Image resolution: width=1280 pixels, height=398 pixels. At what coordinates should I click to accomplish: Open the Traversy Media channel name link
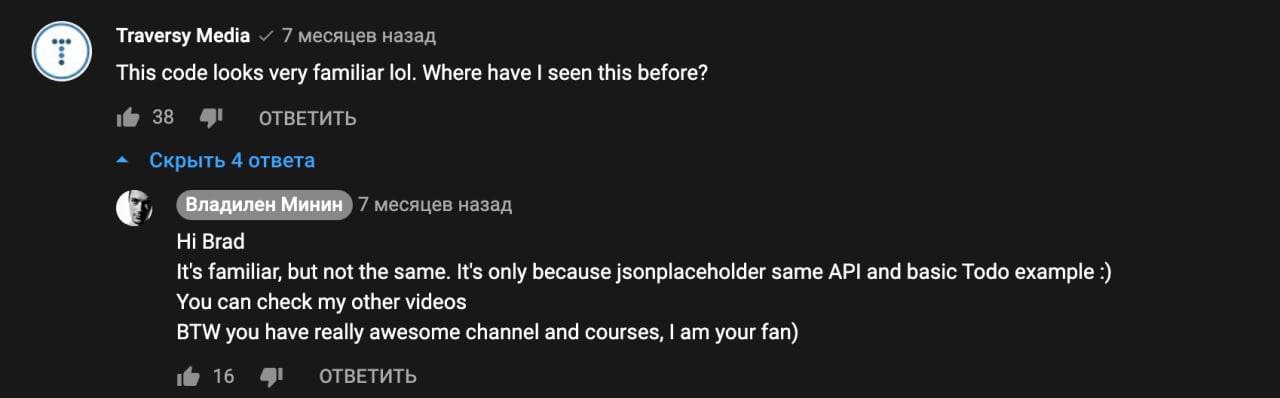(183, 36)
